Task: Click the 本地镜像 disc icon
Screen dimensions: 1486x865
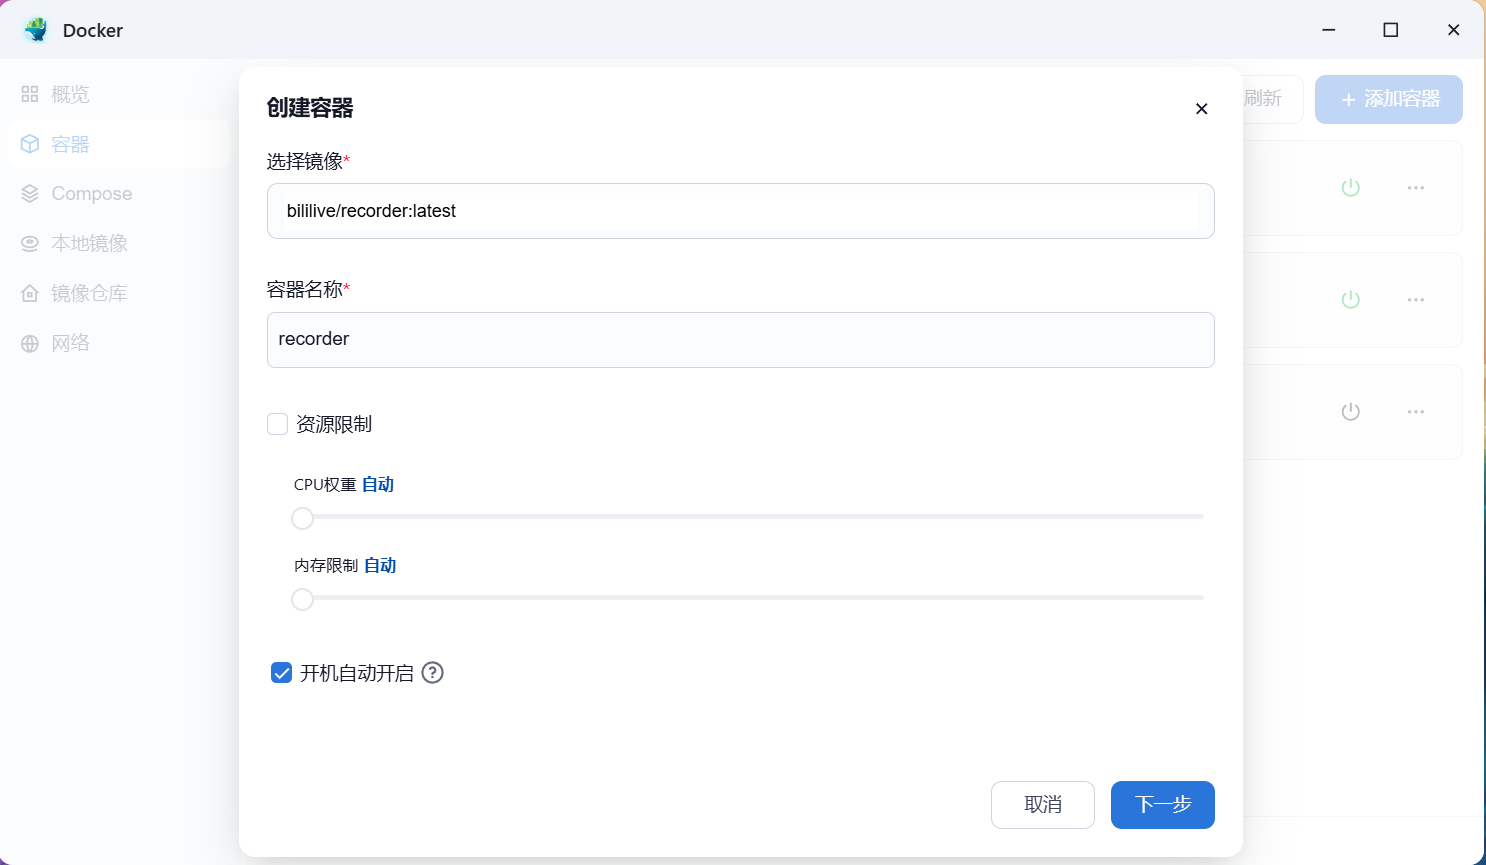Action: click(x=30, y=243)
